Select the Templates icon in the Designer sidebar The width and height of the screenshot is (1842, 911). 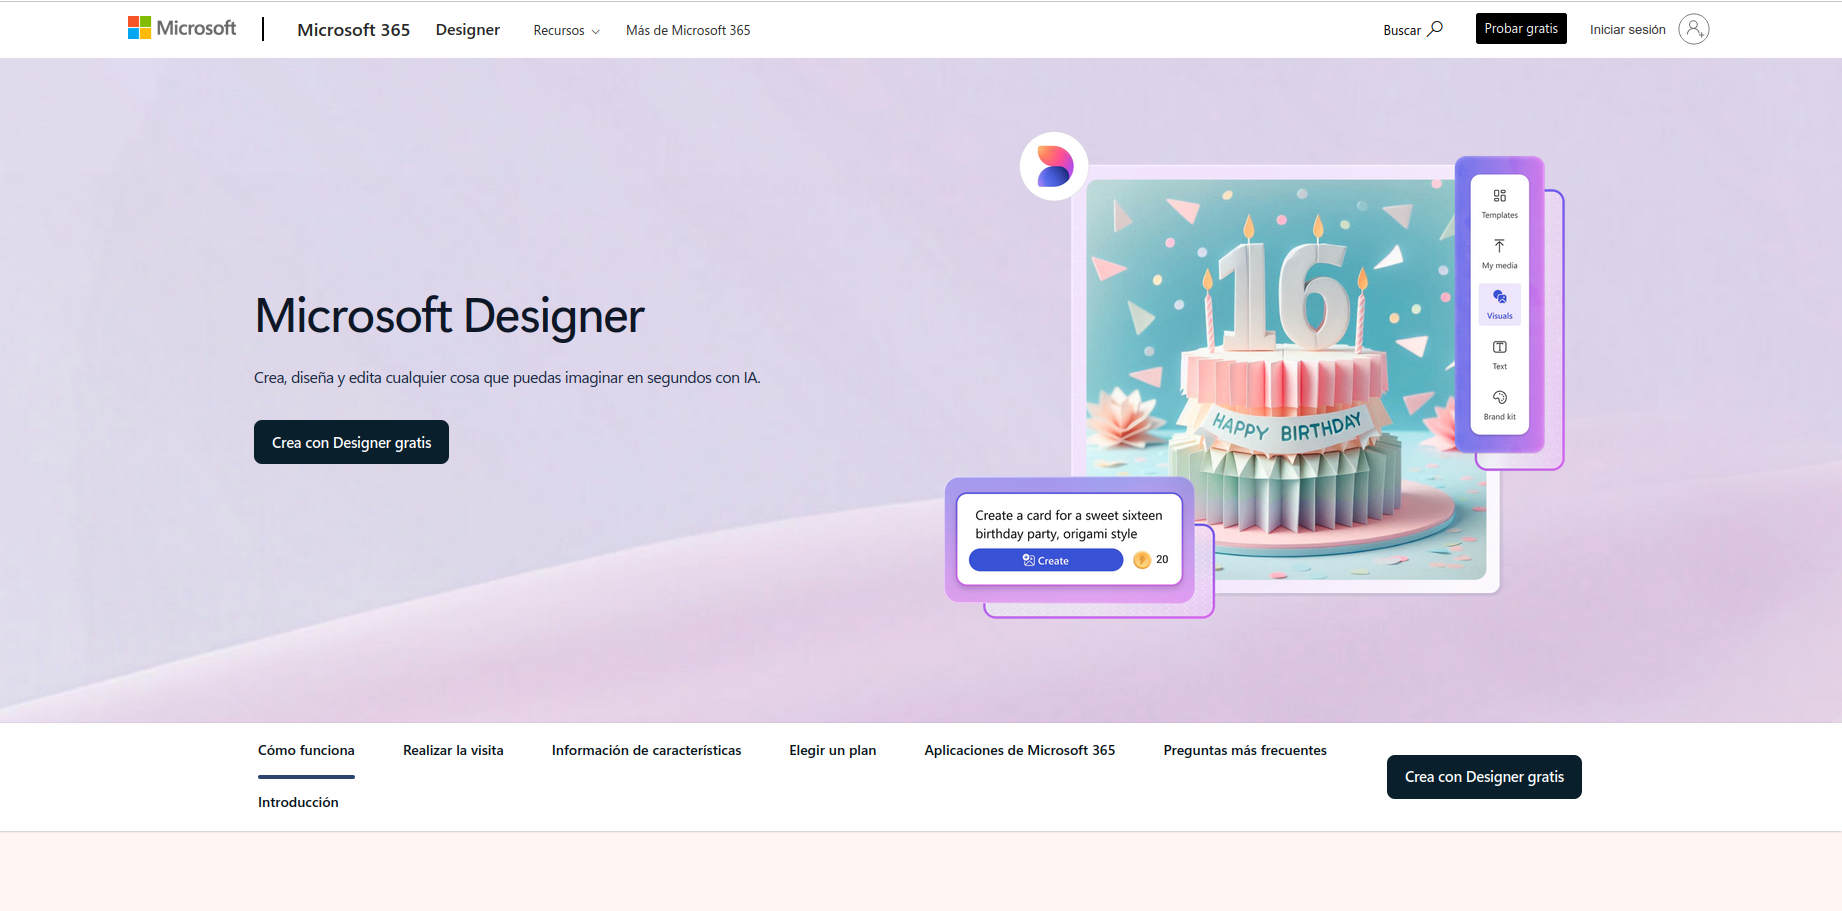click(1499, 199)
